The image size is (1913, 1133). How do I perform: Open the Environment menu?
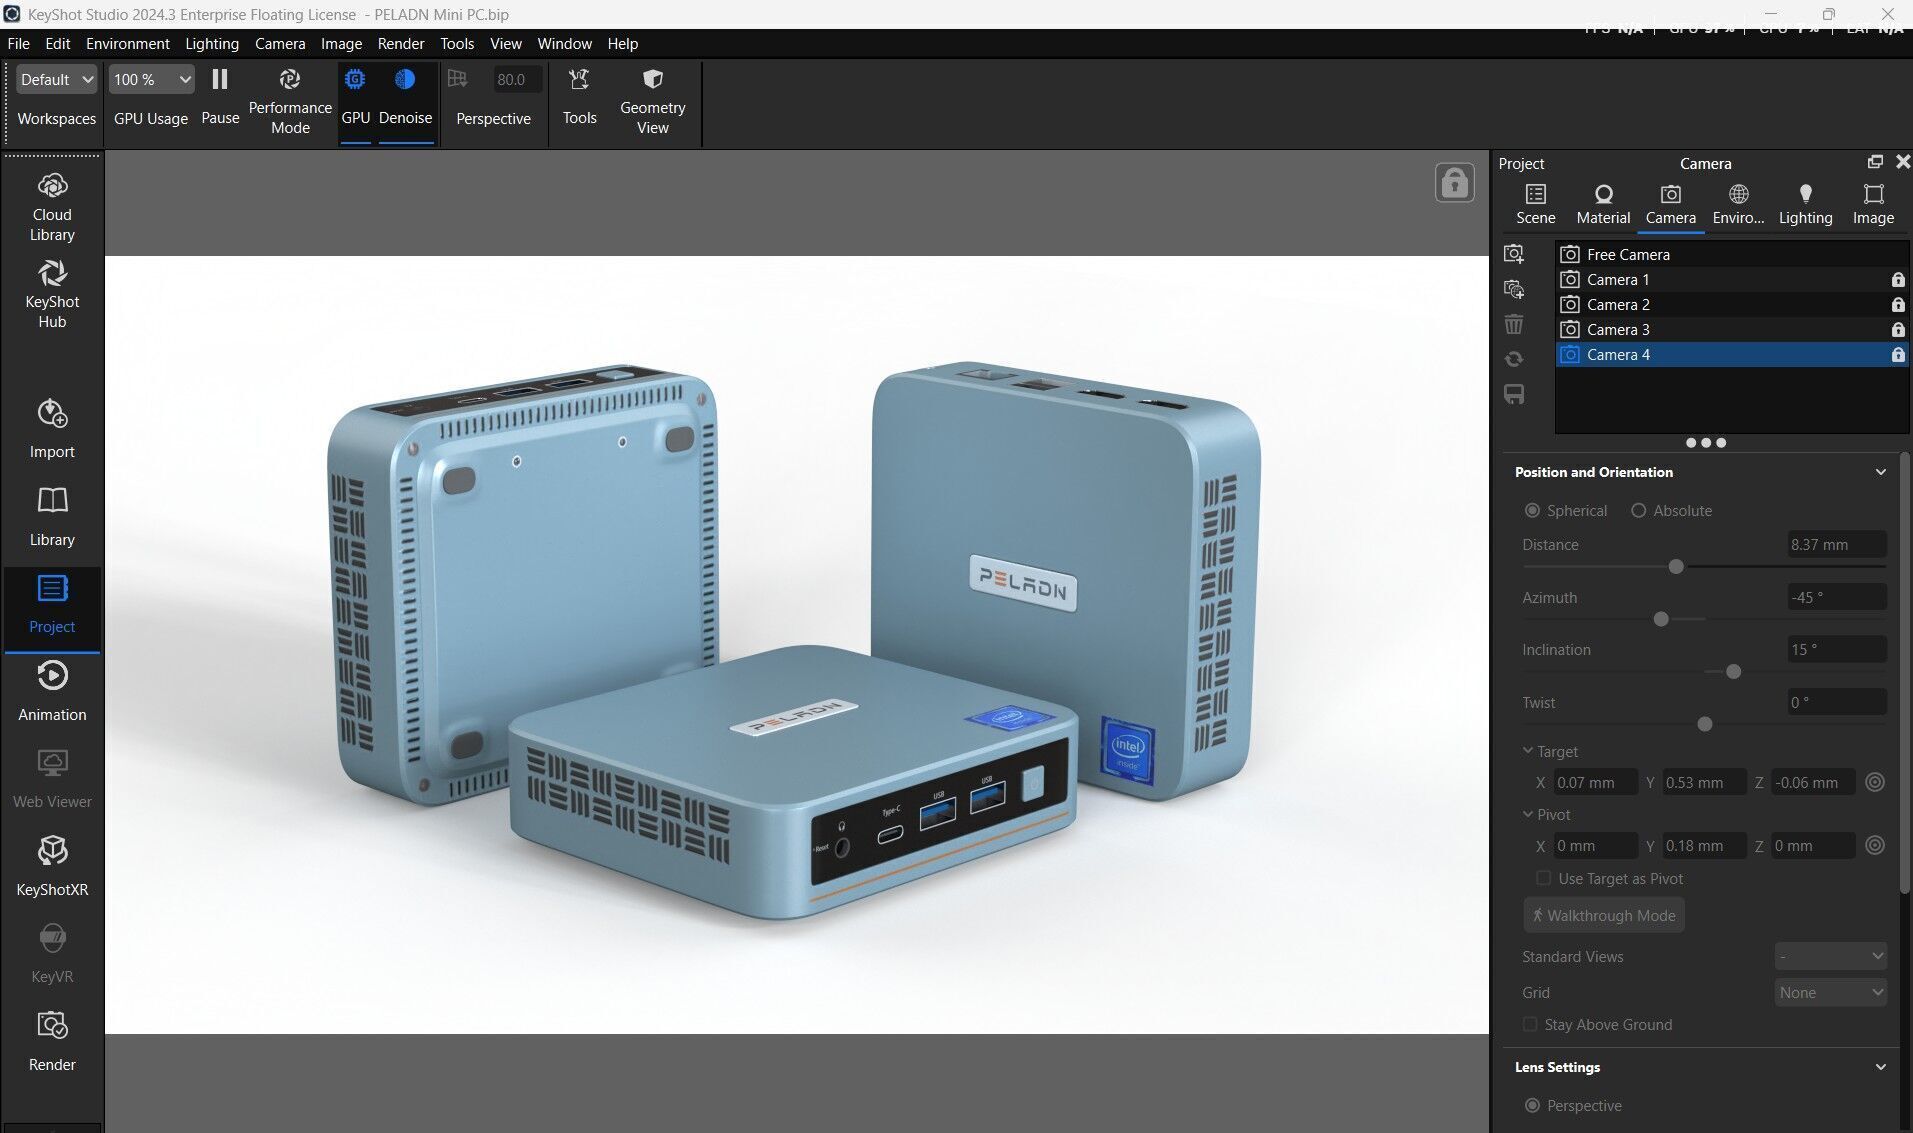pyautogui.click(x=128, y=43)
